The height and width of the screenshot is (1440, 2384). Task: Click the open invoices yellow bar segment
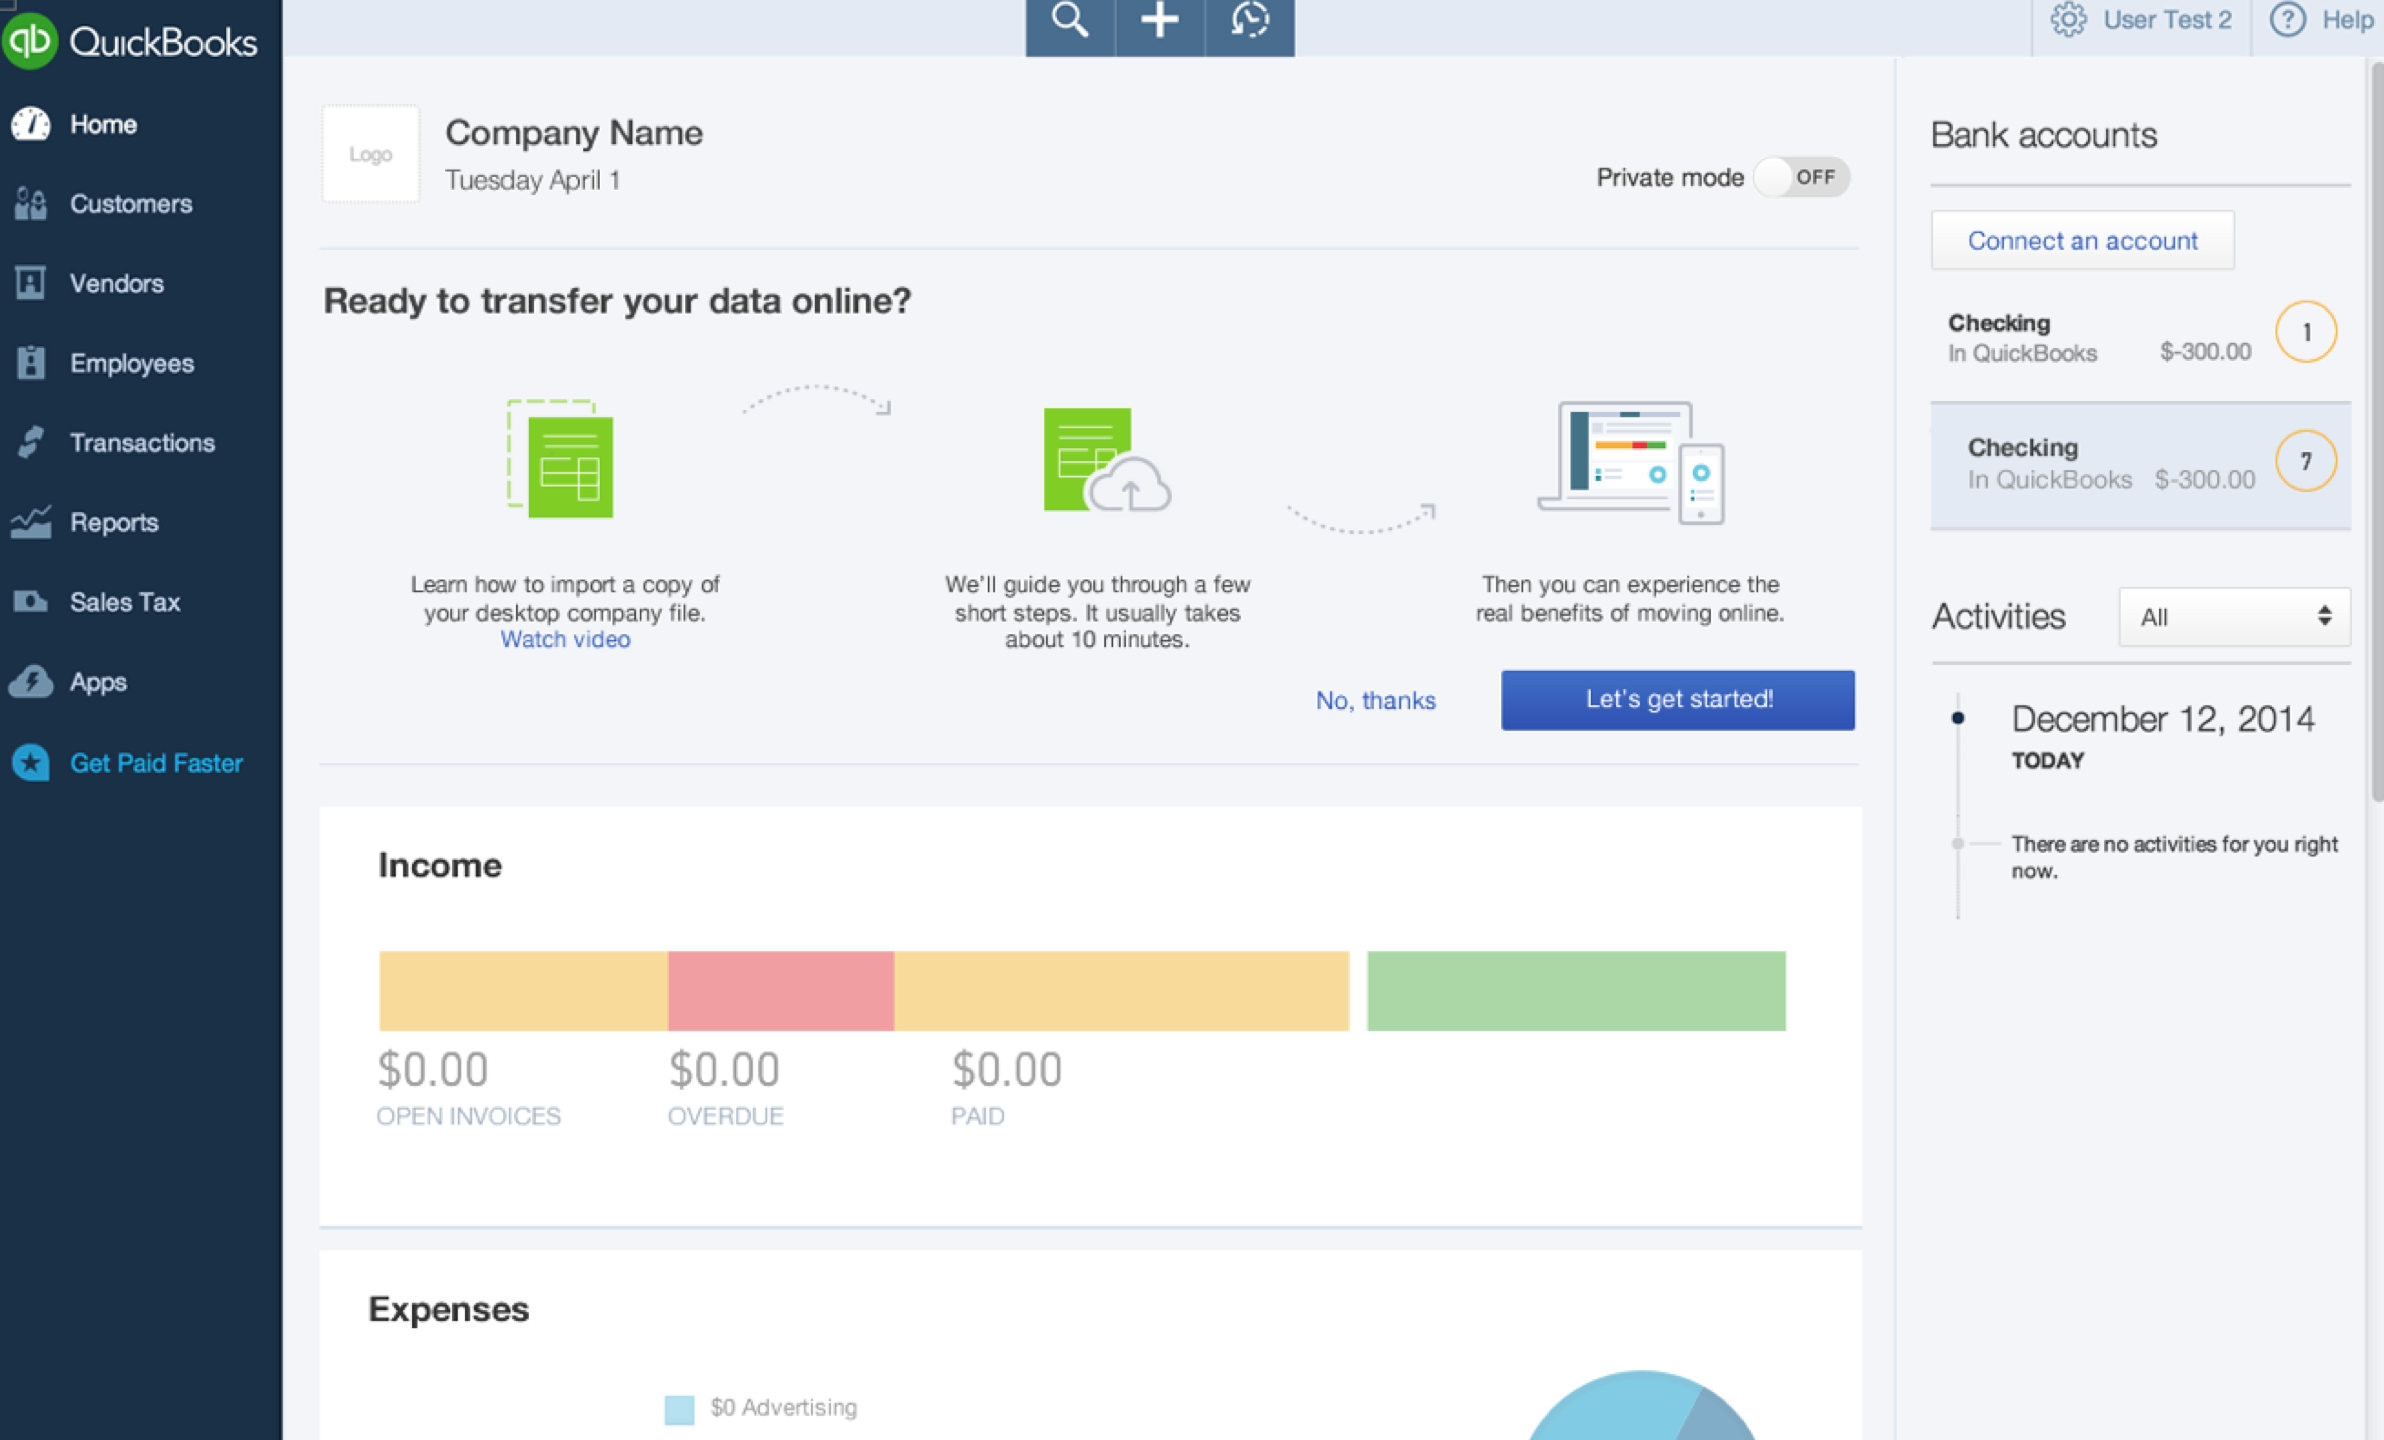523,991
